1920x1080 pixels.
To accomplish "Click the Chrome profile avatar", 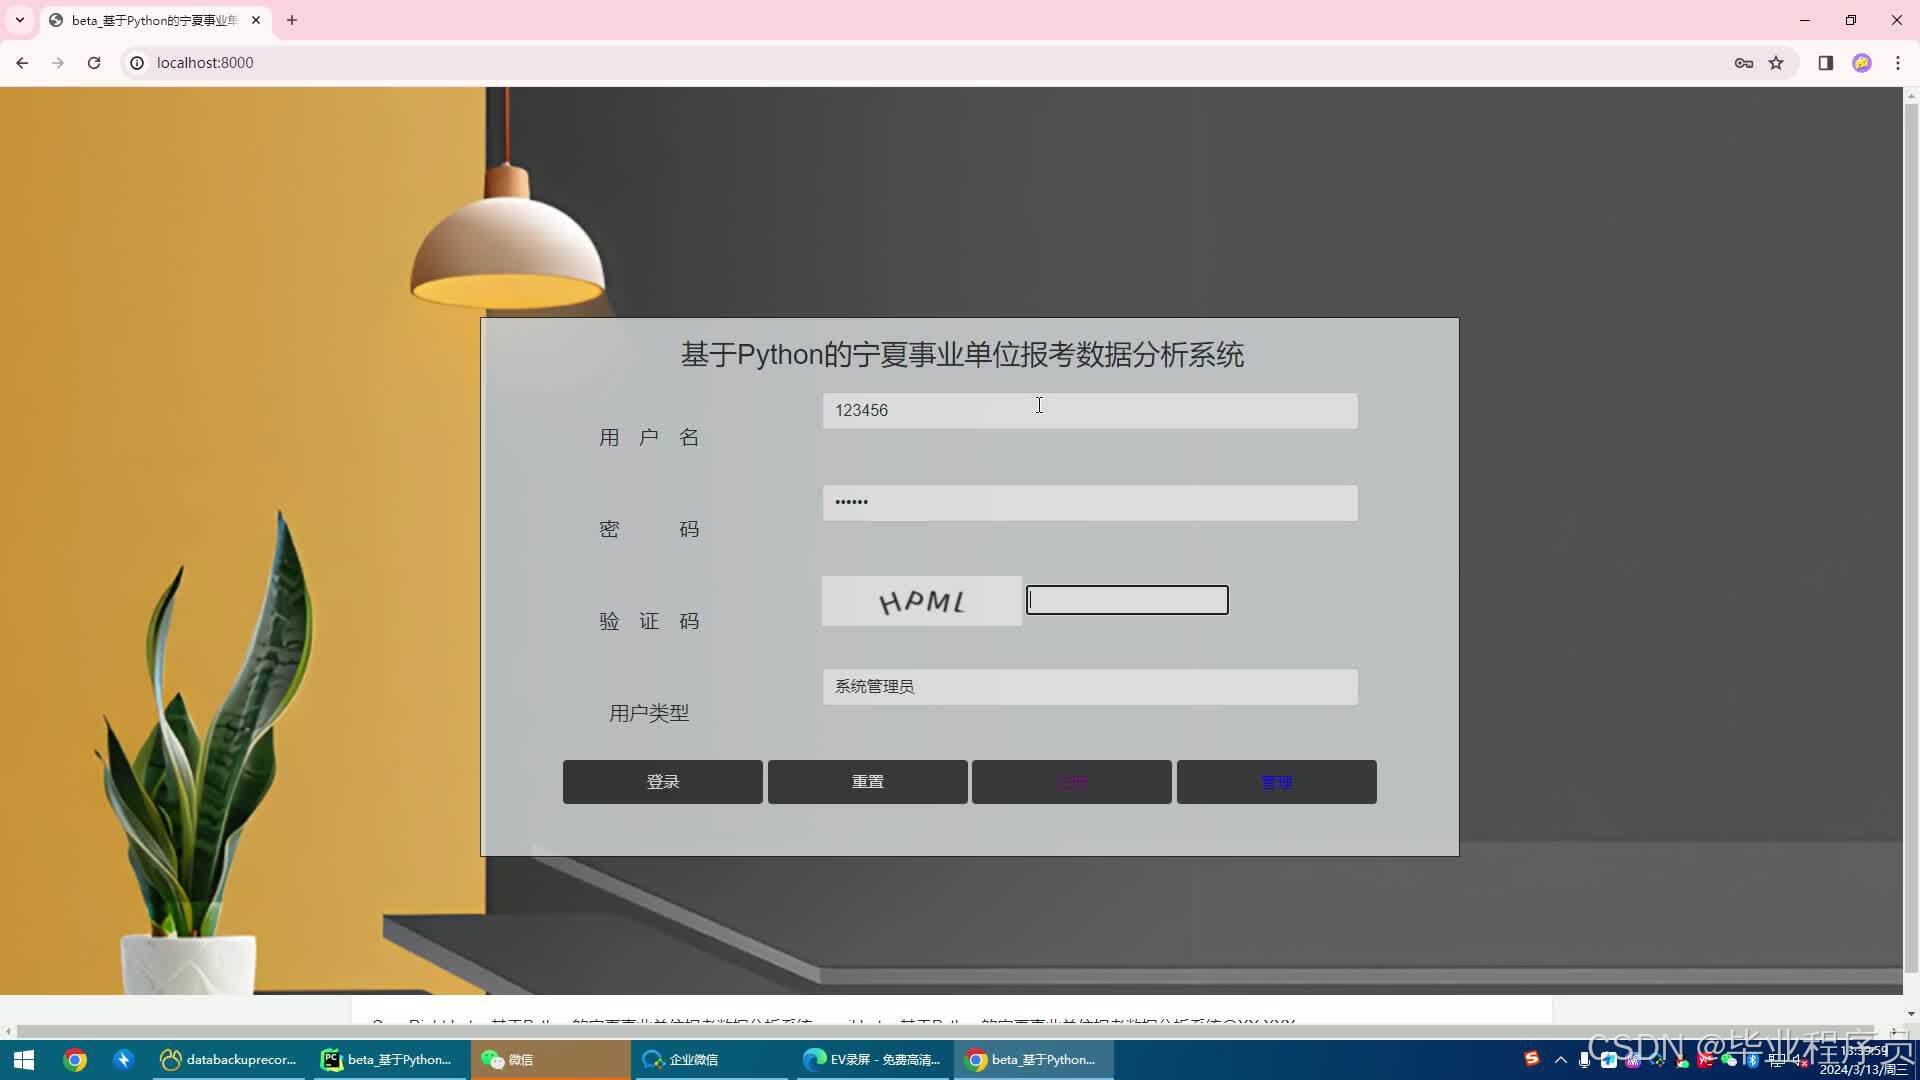I will coord(1861,62).
